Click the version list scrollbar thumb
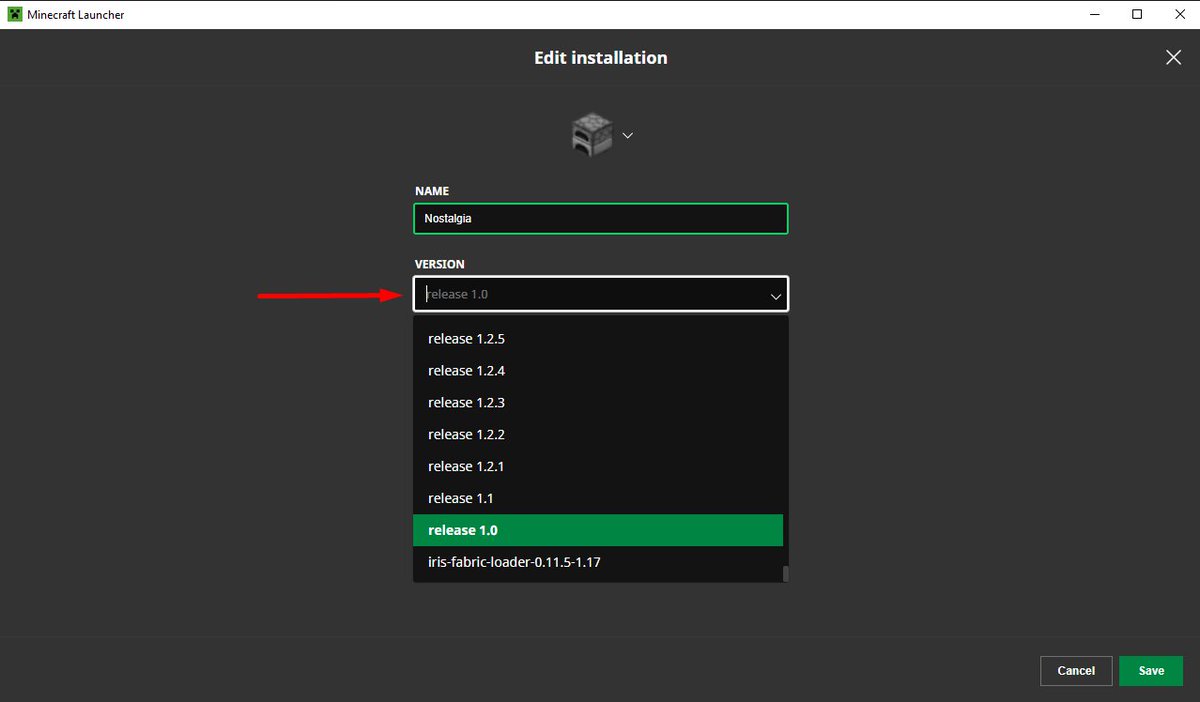The image size is (1200, 702). click(x=786, y=574)
